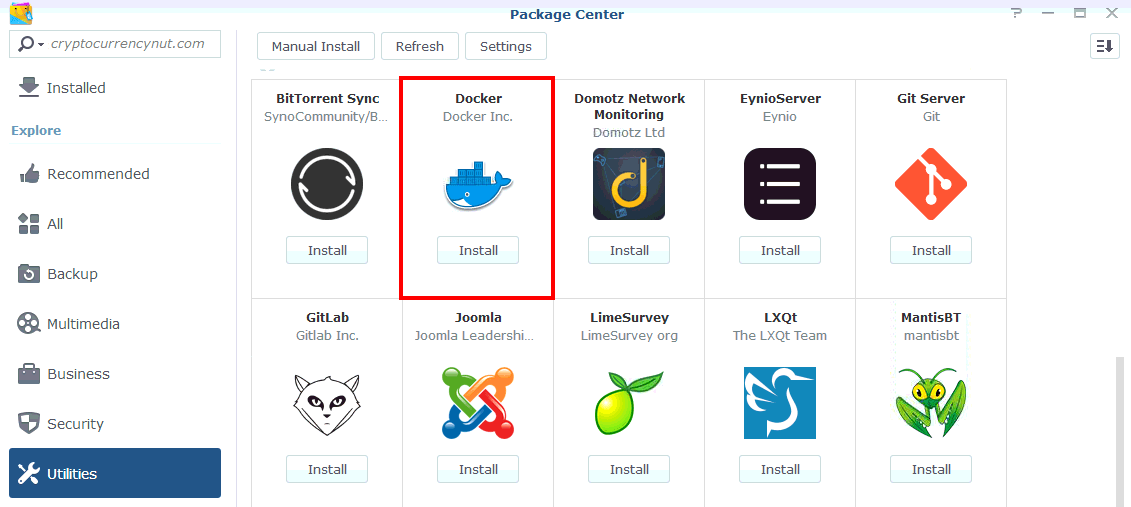The image size is (1131, 507).
Task: Click the MantisBT package title
Action: (x=930, y=317)
